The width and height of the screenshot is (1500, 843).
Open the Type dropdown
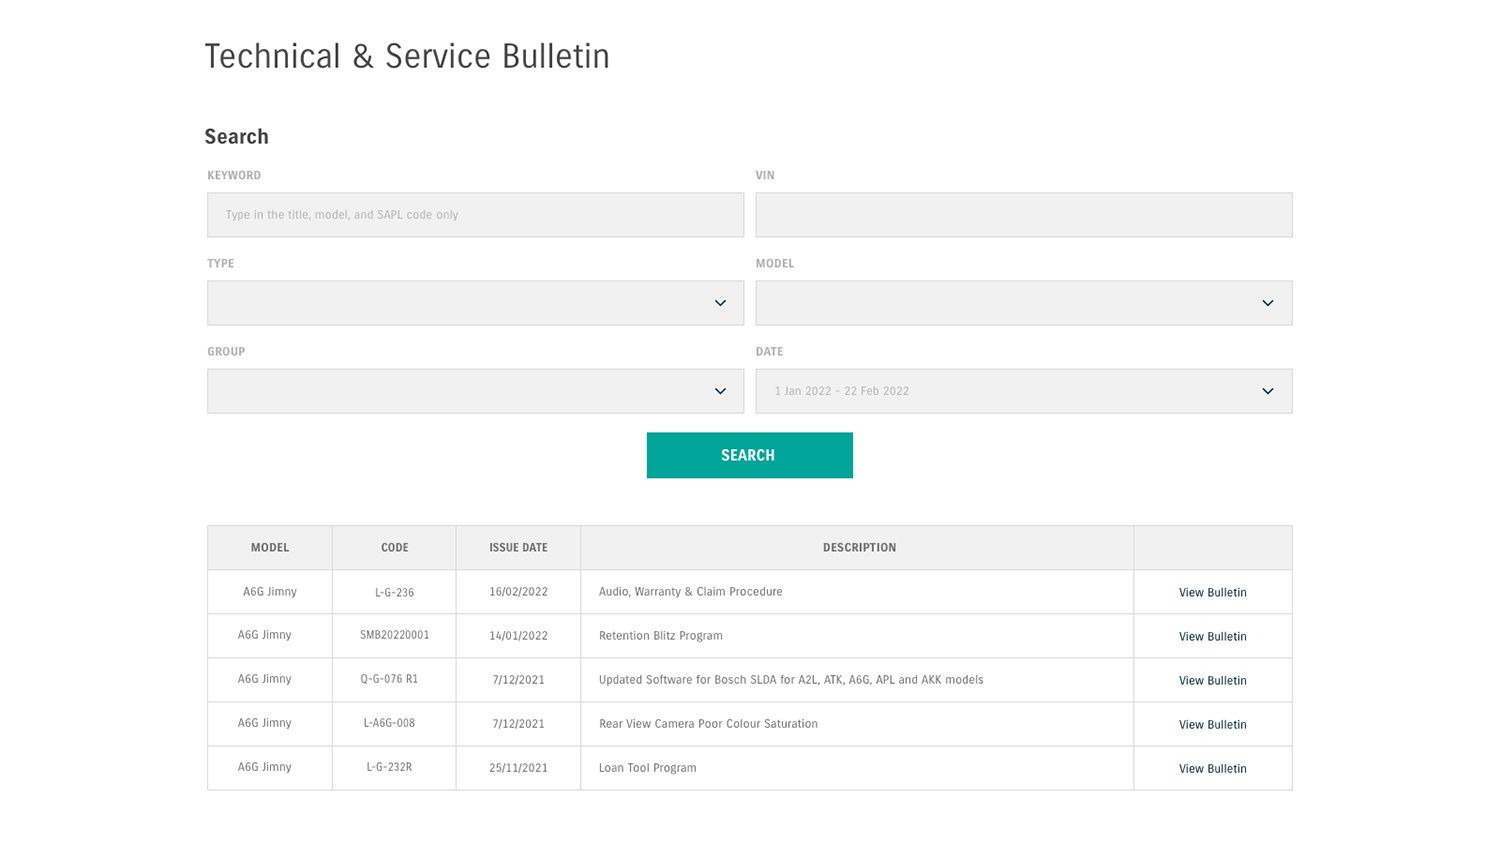pyautogui.click(x=460, y=303)
